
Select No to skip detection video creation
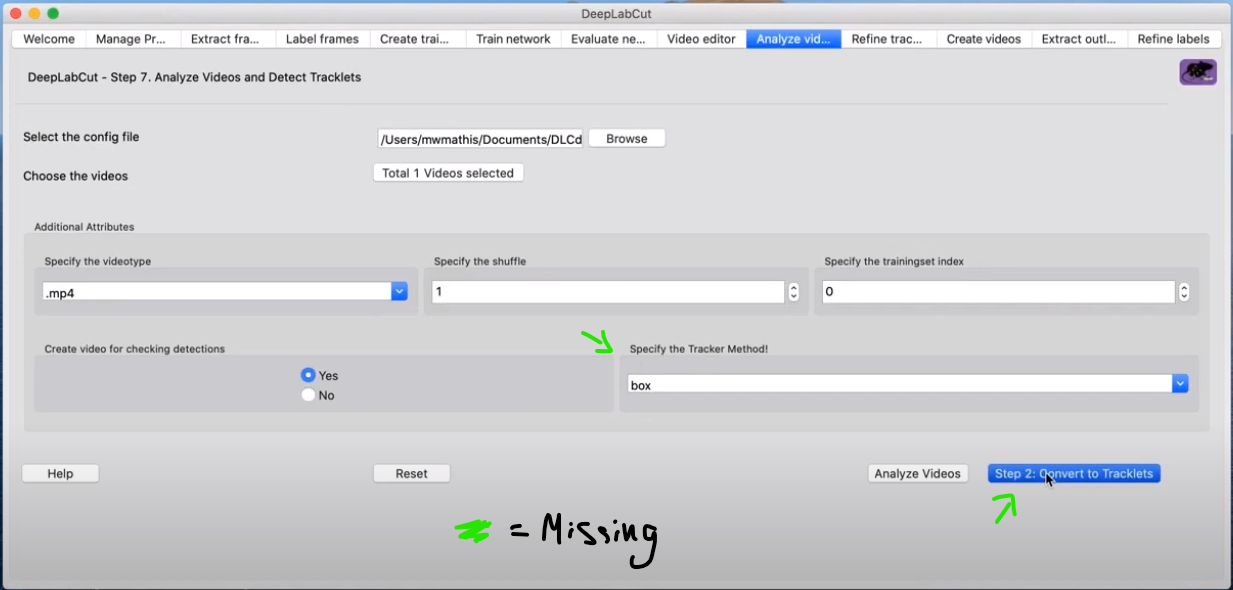(308, 395)
